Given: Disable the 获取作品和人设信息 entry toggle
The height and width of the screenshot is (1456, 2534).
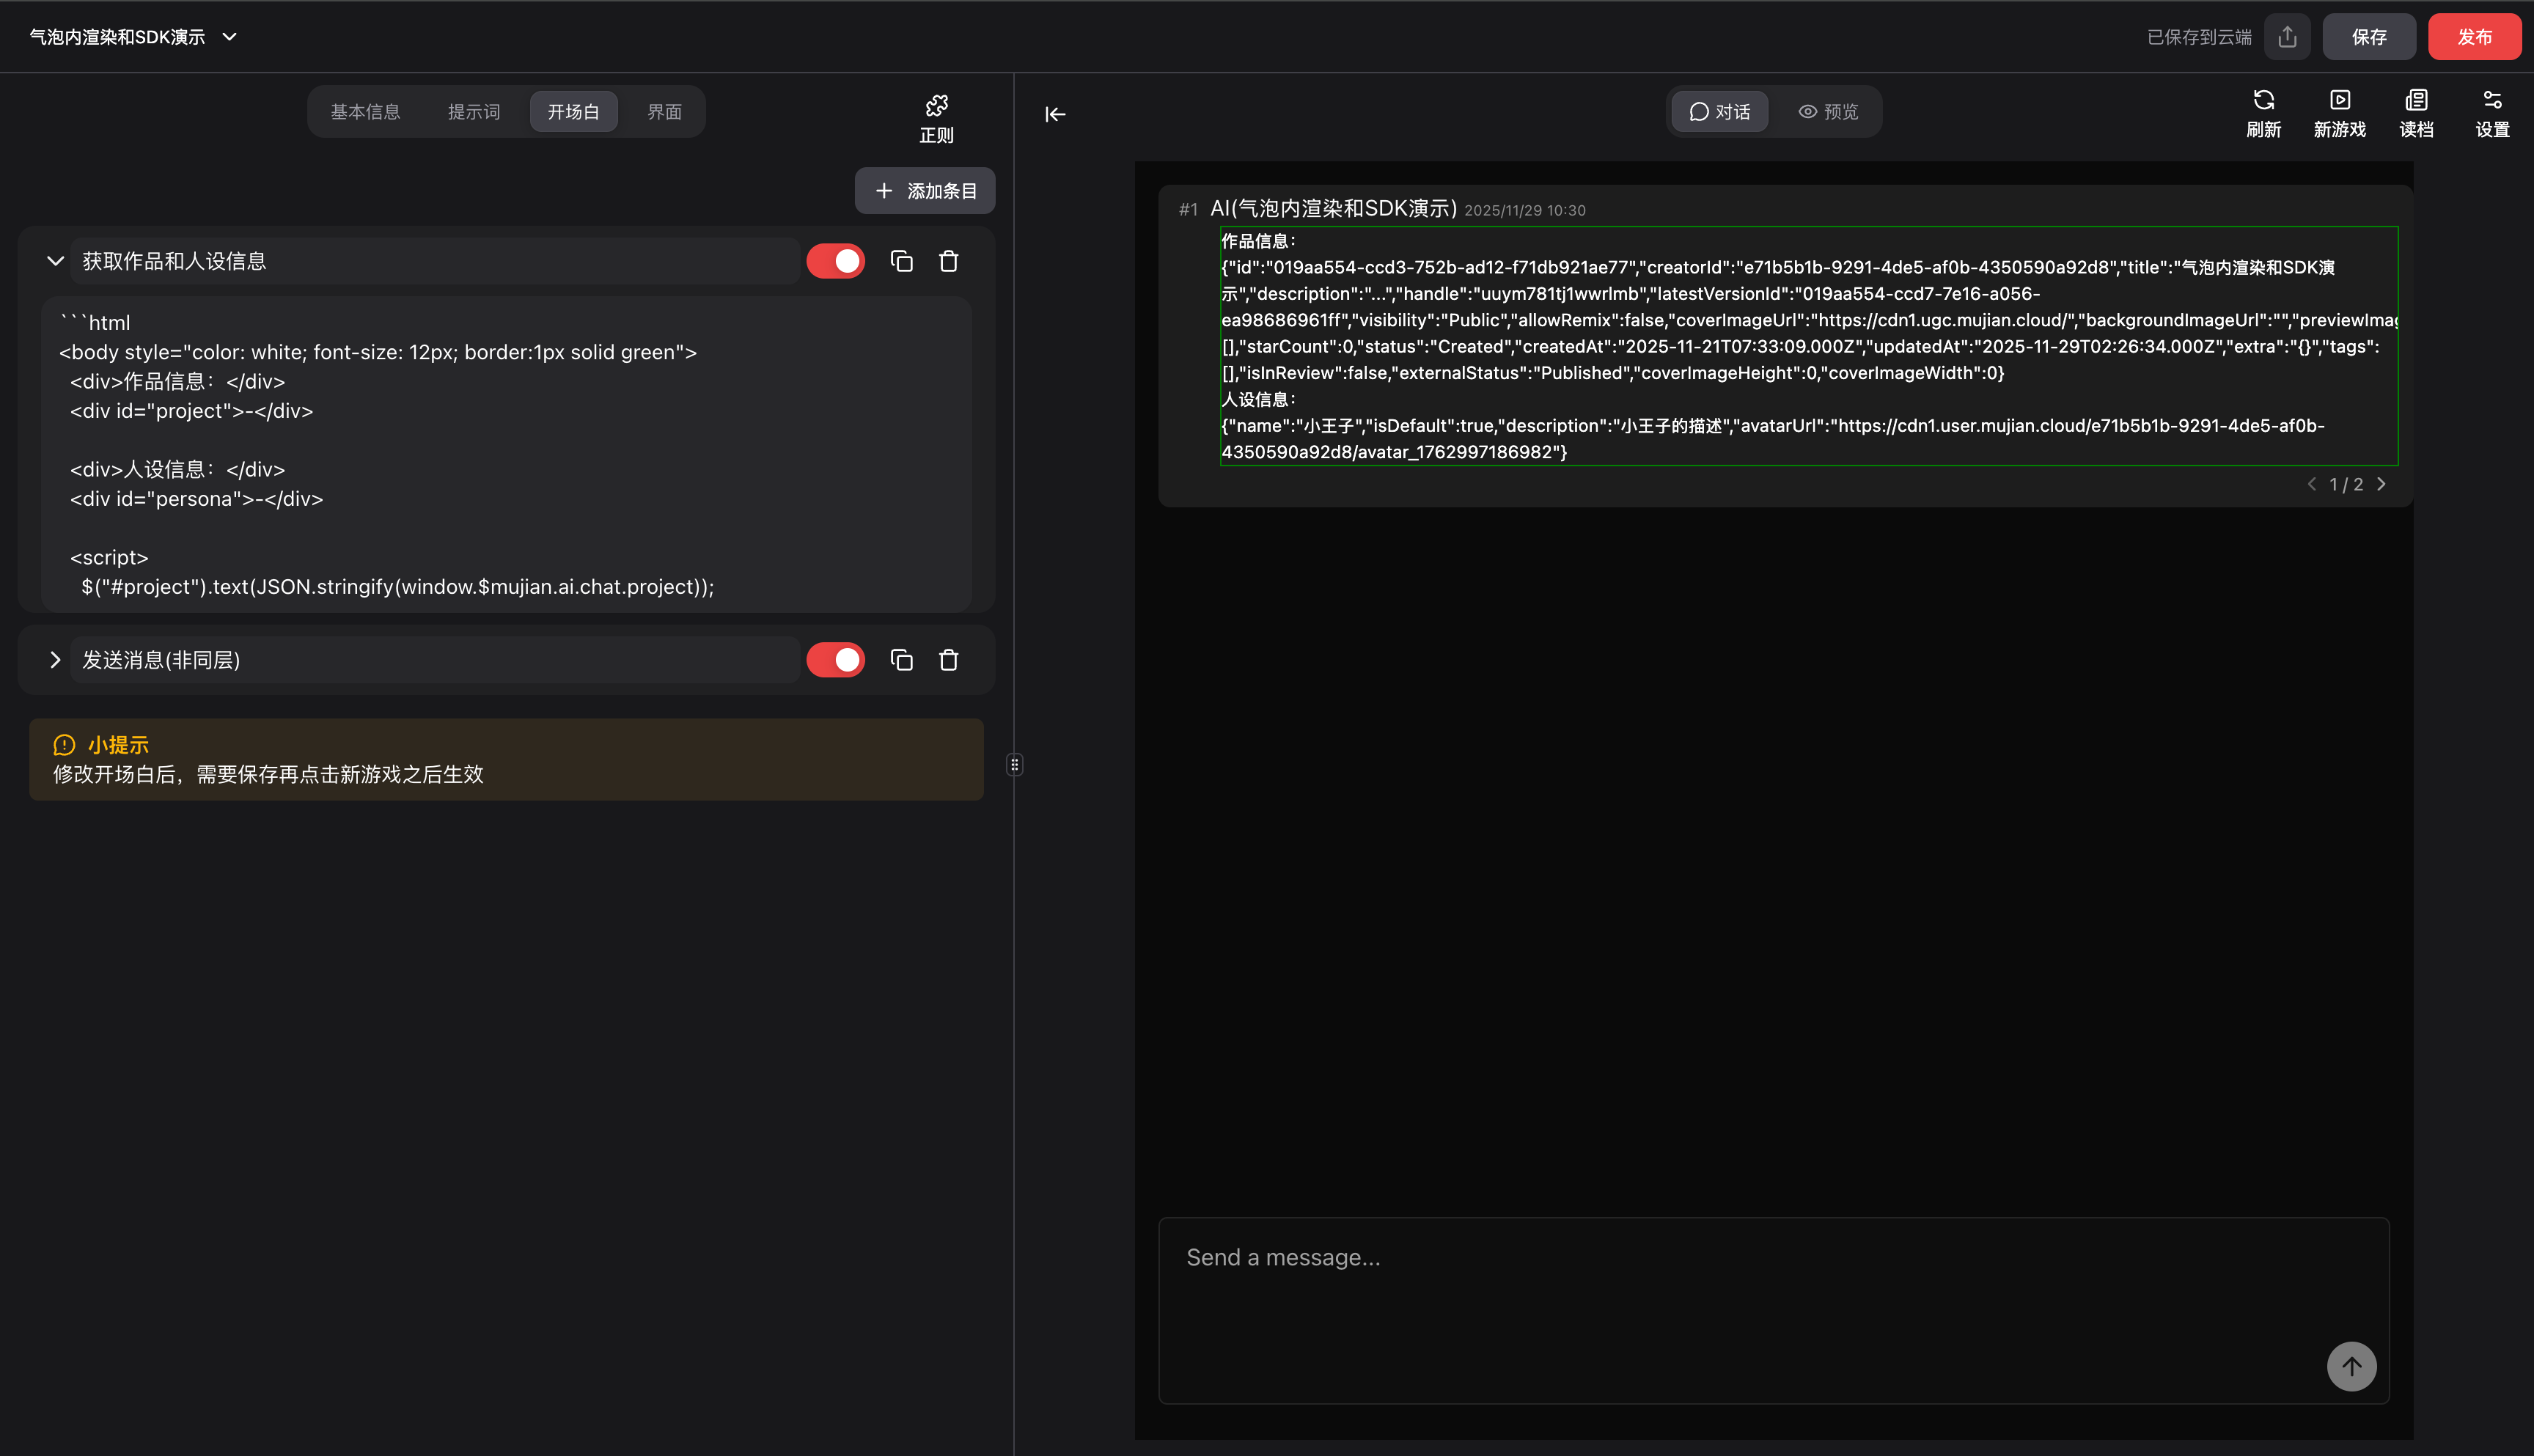Looking at the screenshot, I should [836, 260].
